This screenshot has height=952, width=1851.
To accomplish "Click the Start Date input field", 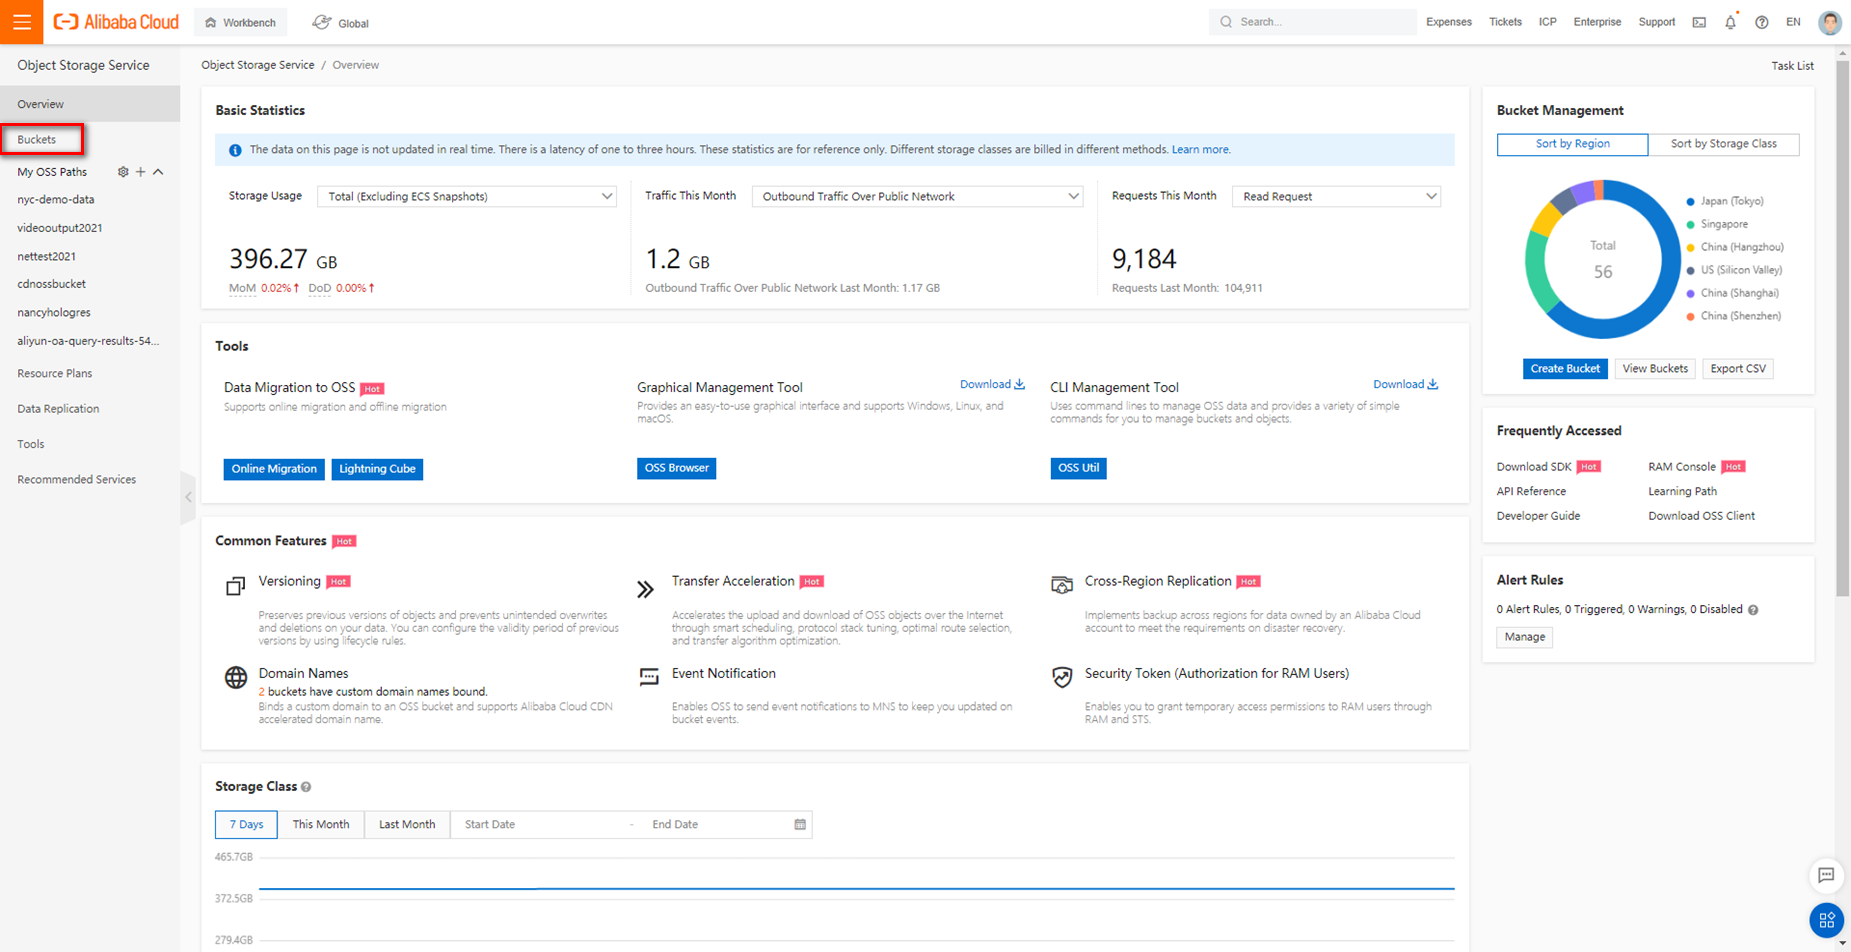I will (540, 825).
